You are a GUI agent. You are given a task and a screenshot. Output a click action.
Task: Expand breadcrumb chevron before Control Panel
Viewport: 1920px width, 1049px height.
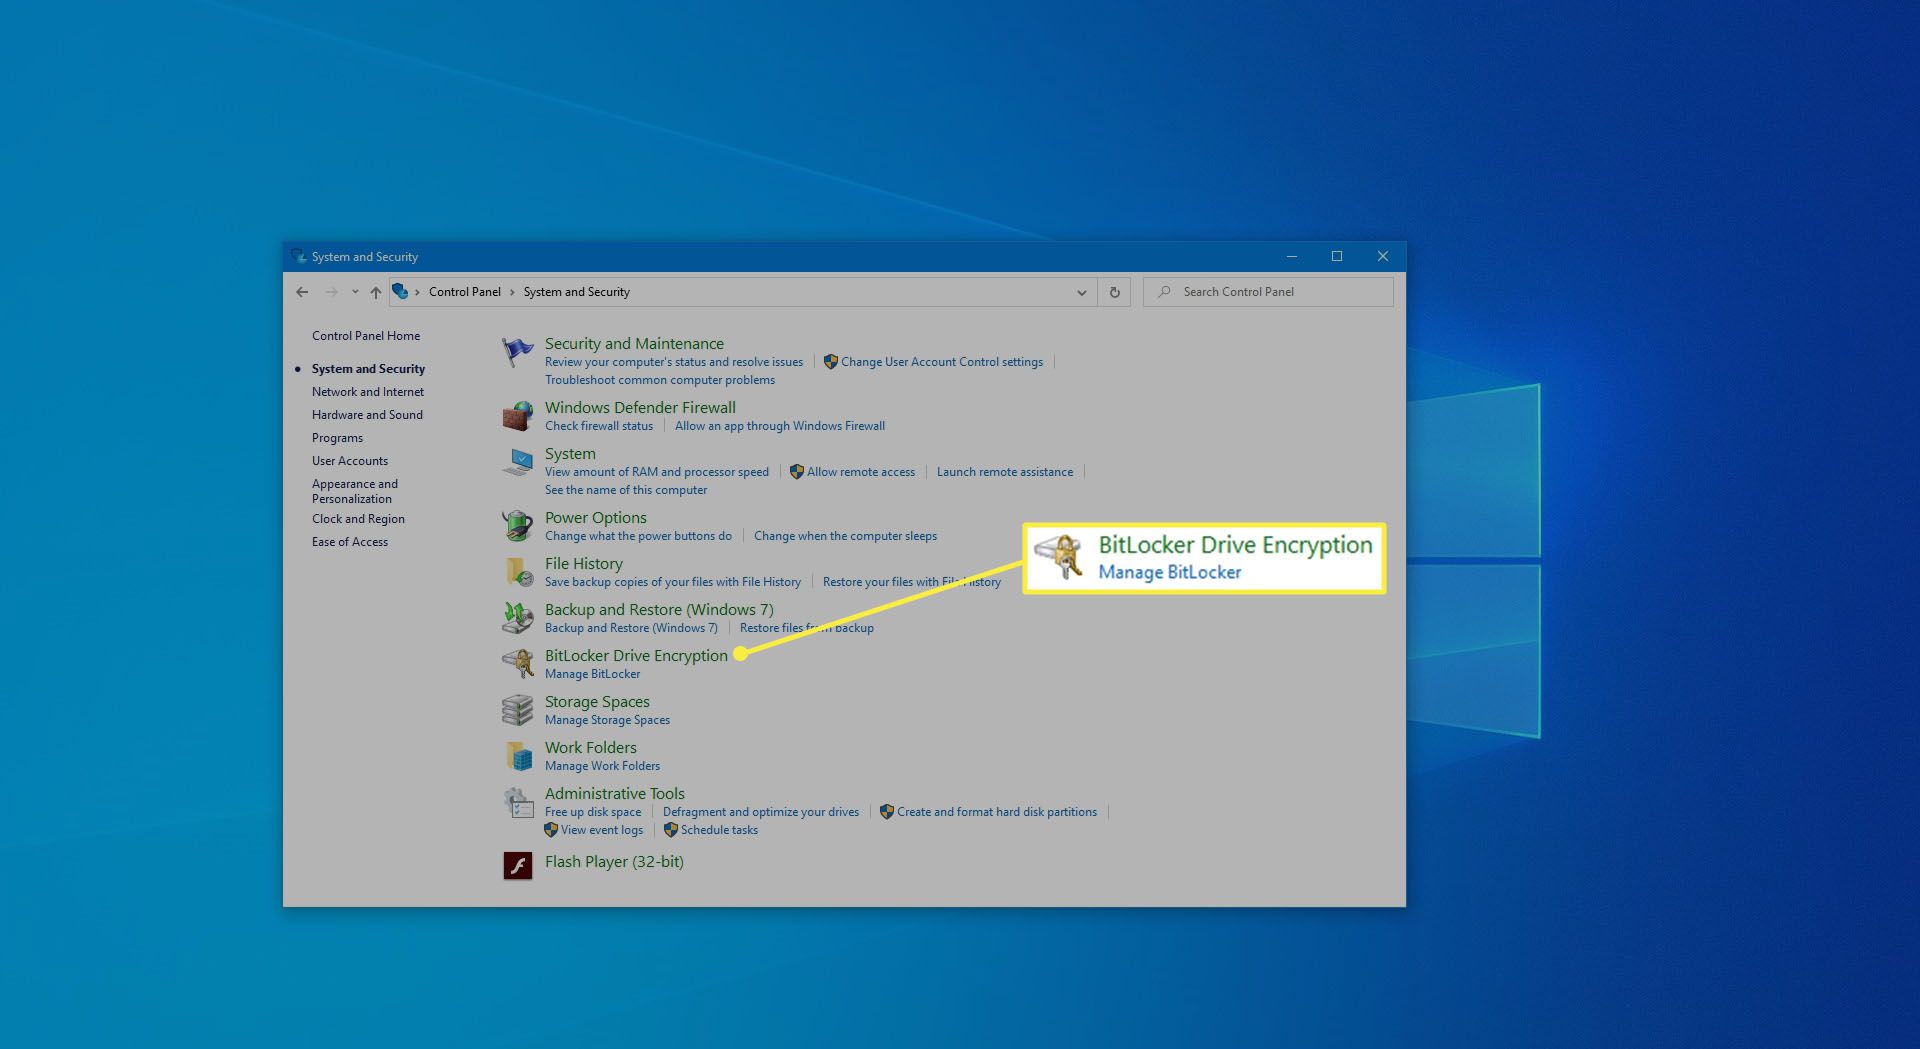(417, 292)
